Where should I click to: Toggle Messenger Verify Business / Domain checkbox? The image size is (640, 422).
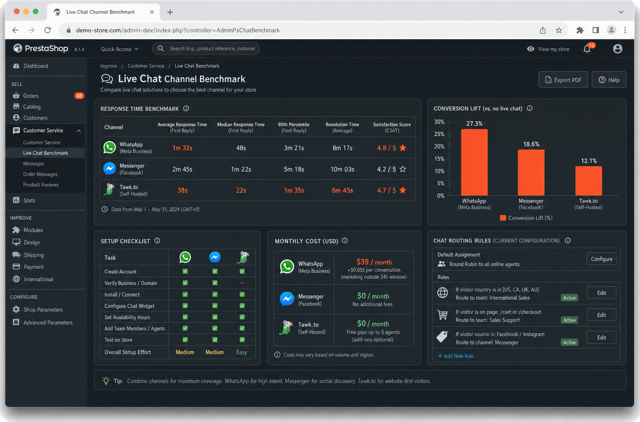215,283
